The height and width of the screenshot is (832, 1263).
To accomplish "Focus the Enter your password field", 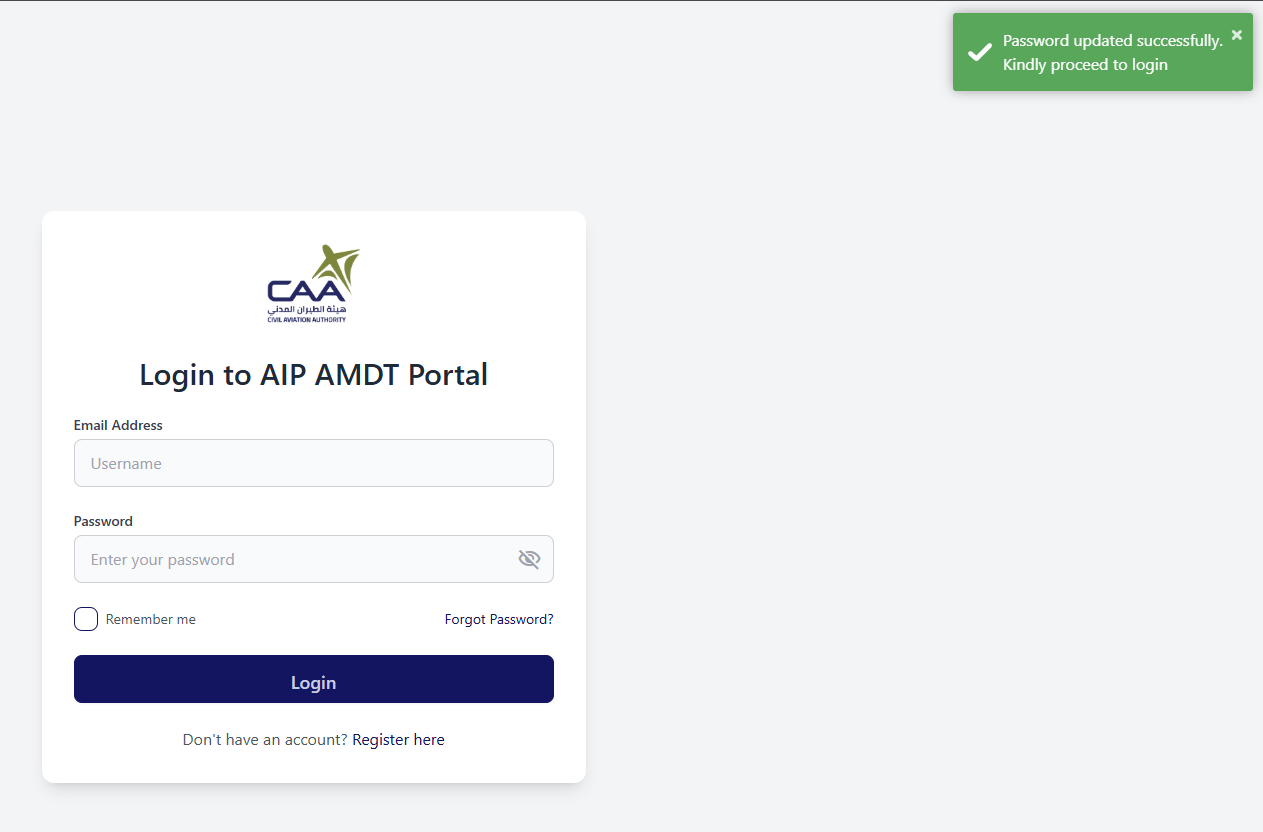I will 314,559.
